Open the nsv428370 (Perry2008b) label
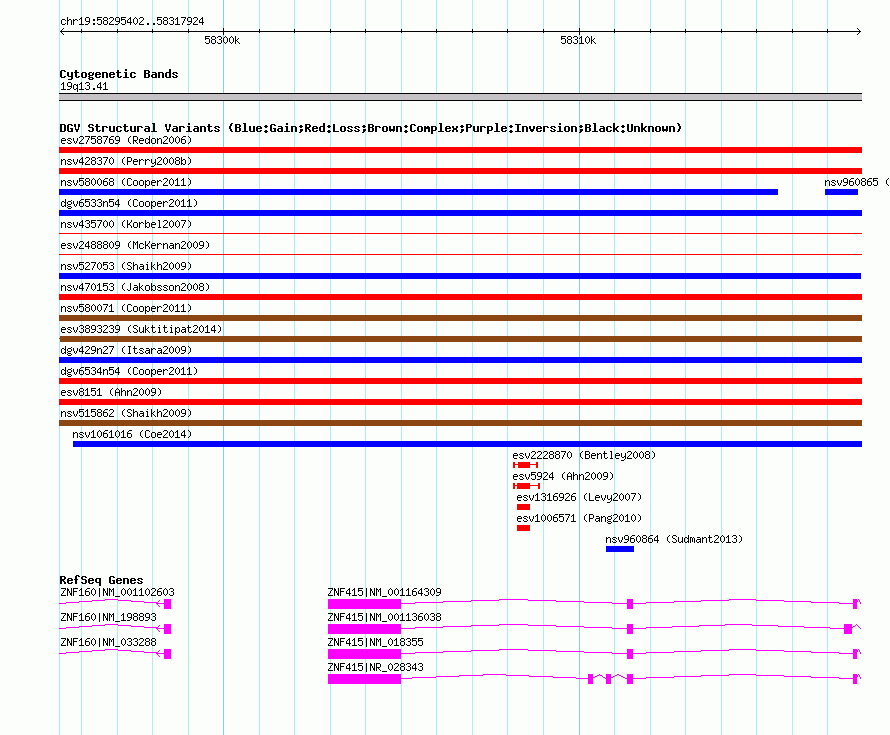 tap(126, 161)
